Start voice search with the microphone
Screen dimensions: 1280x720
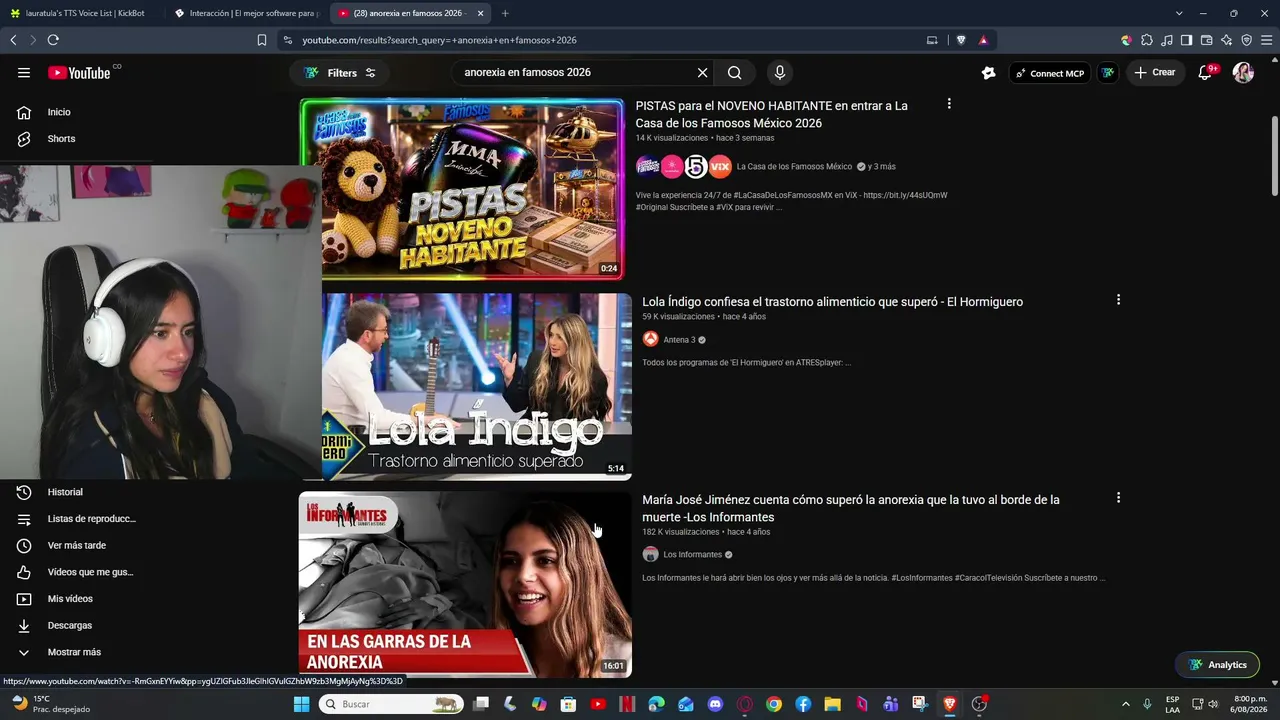pyautogui.click(x=780, y=72)
